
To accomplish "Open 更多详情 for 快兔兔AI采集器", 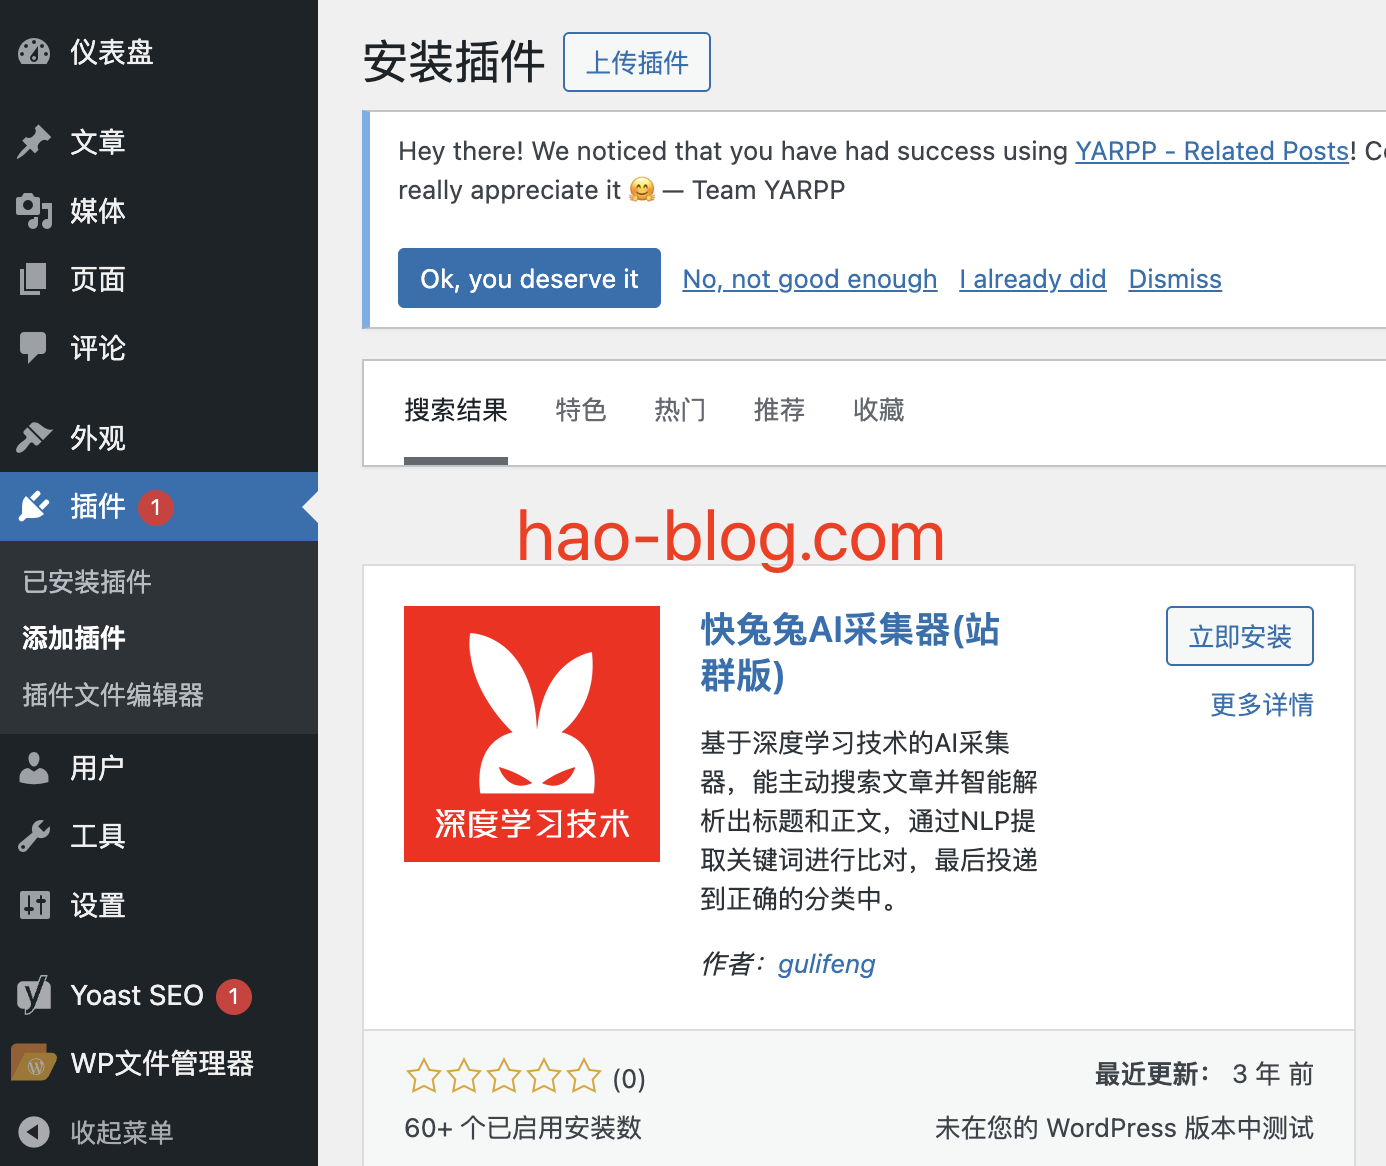I will pos(1262,705).
